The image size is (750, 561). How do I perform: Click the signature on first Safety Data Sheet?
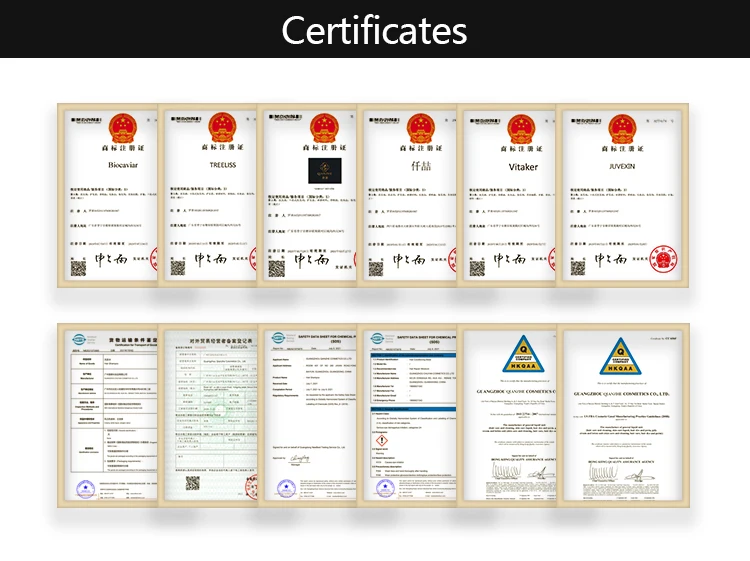[299, 459]
